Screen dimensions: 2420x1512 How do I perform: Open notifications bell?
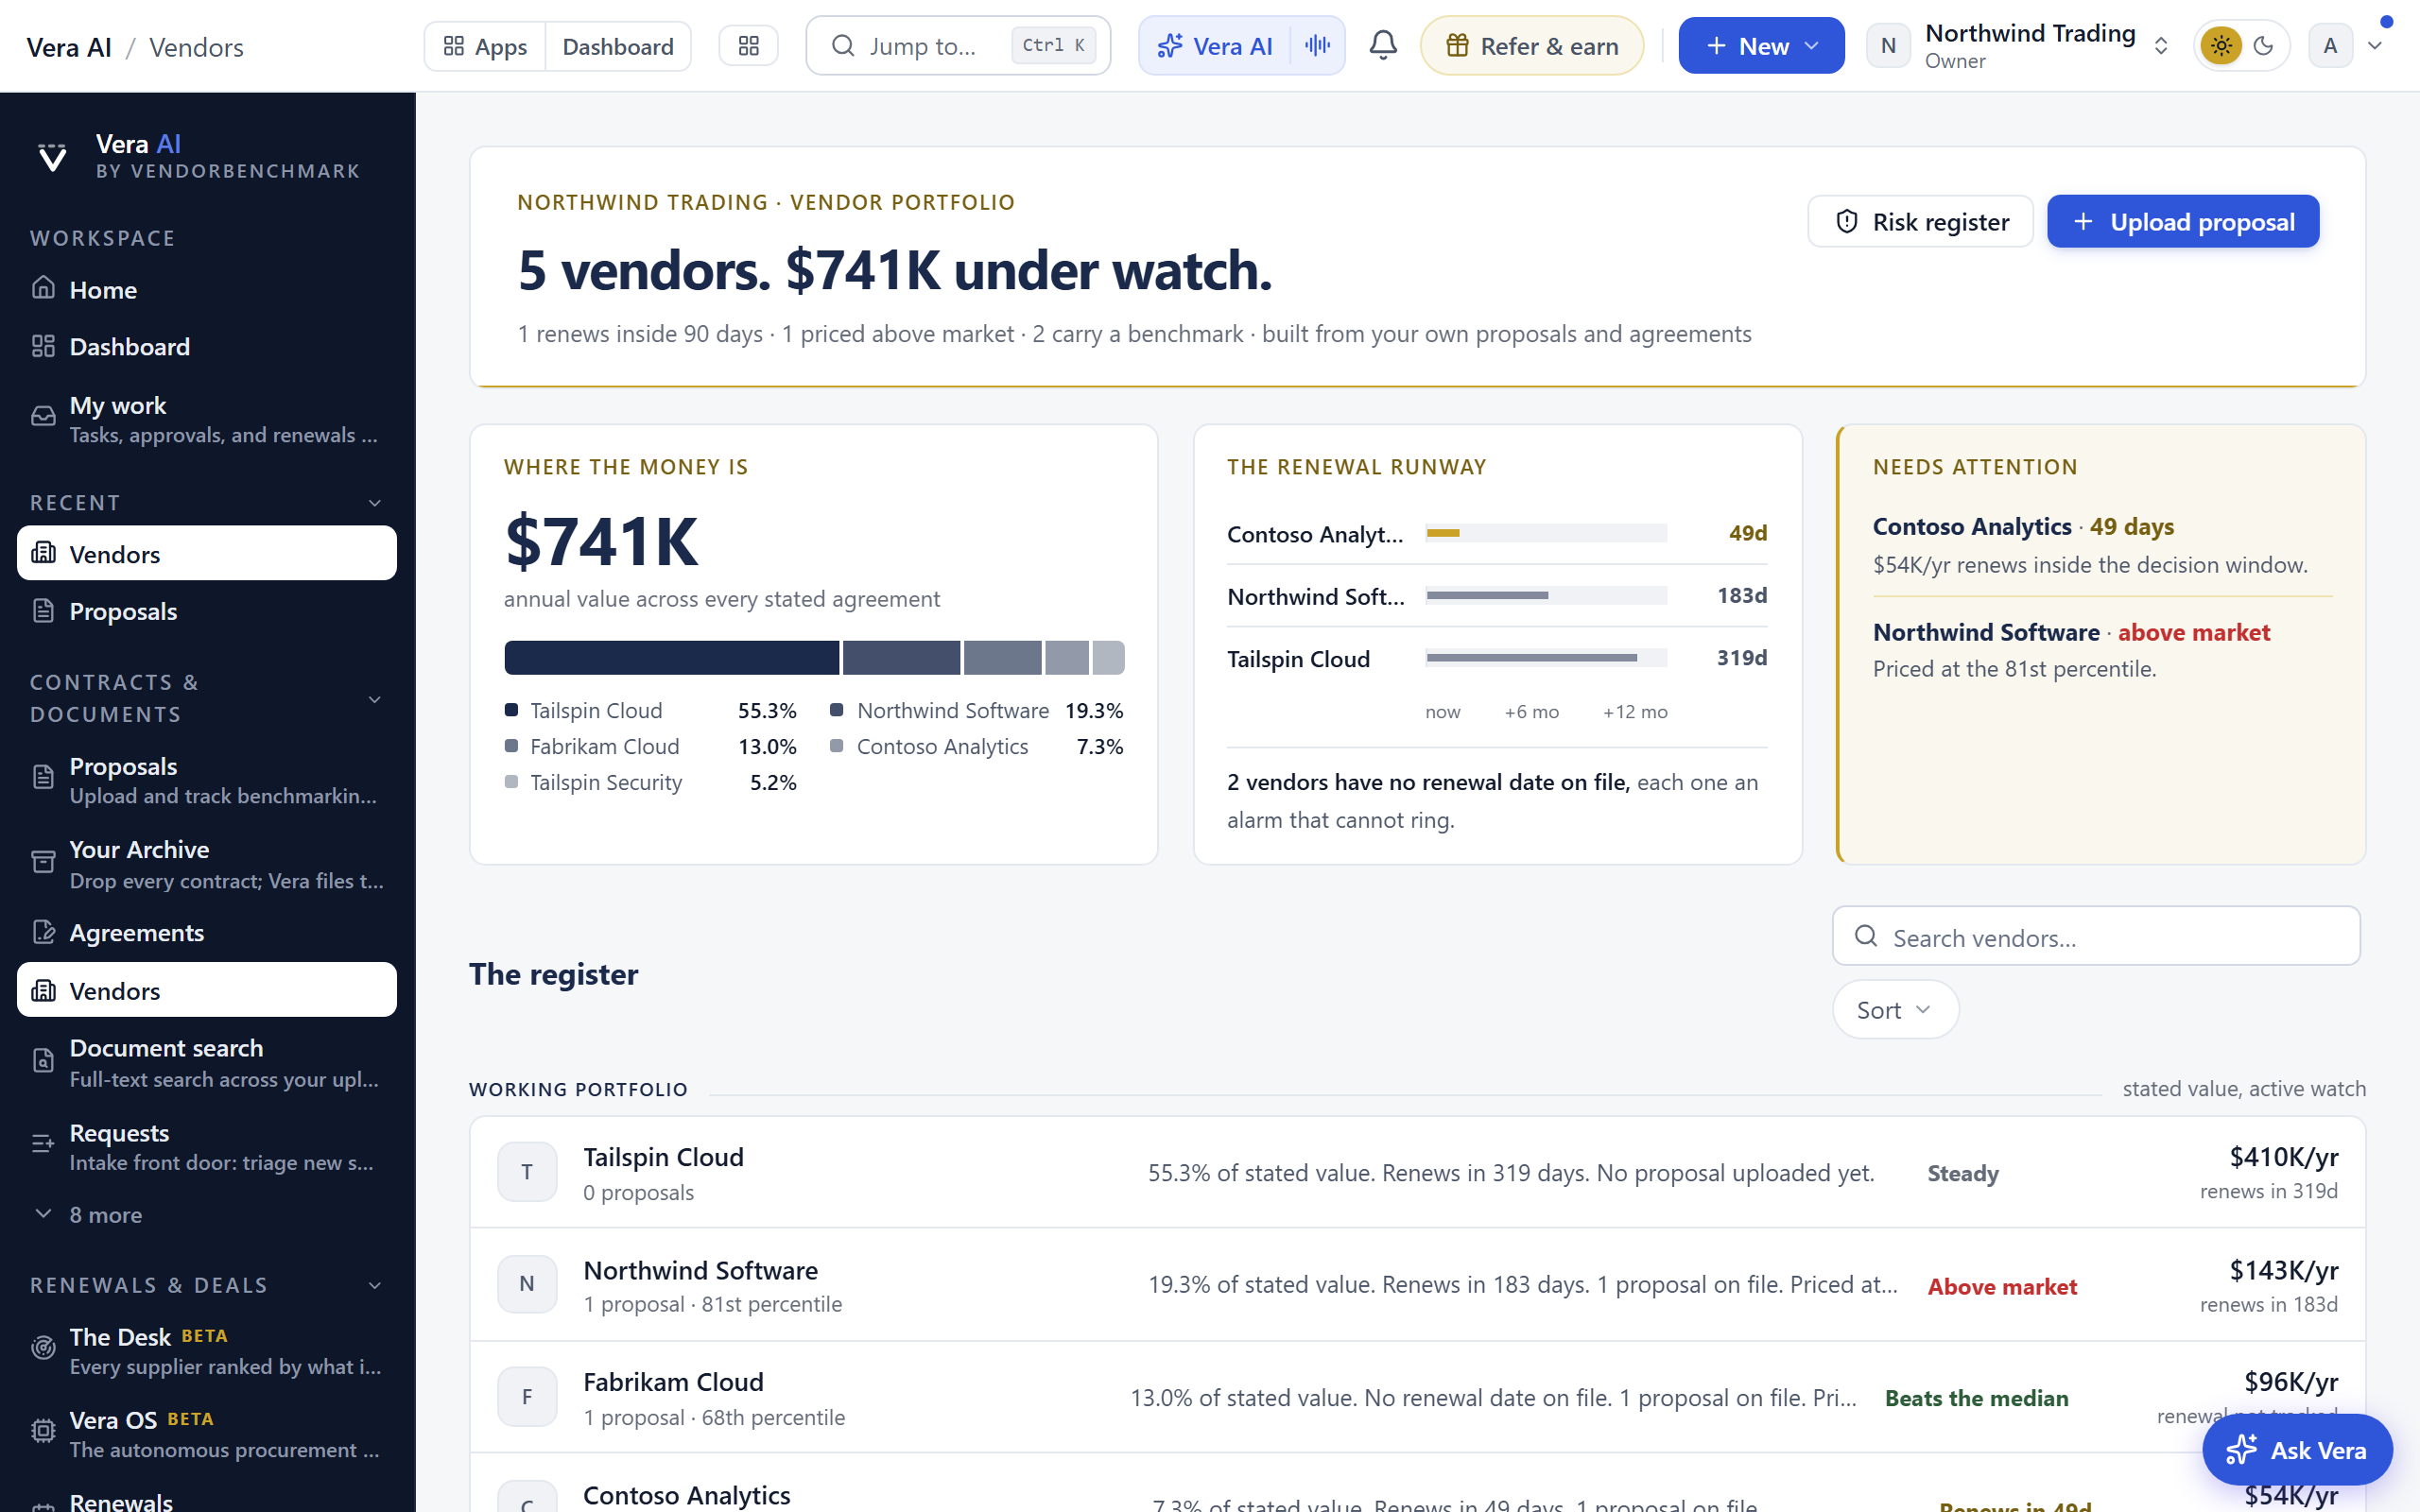pos(1383,45)
